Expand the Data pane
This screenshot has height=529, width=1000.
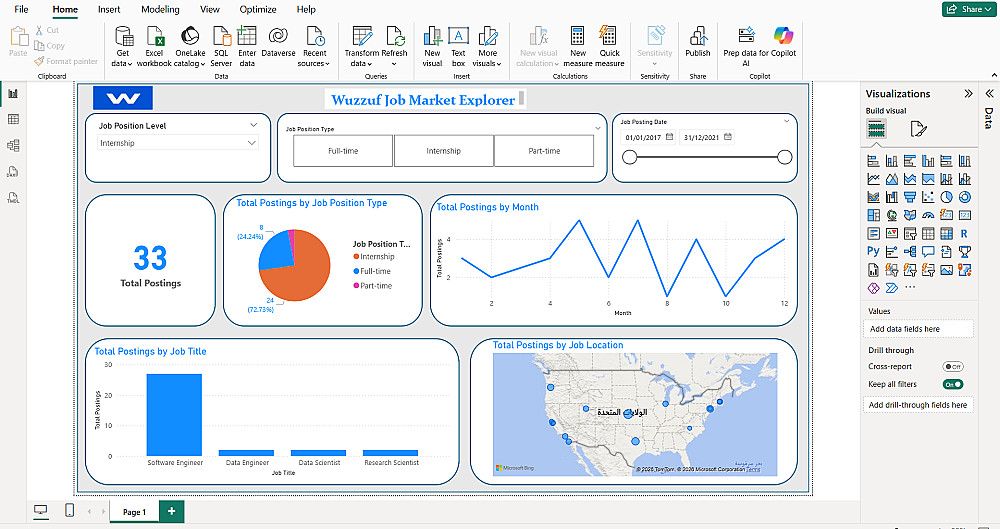(989, 94)
